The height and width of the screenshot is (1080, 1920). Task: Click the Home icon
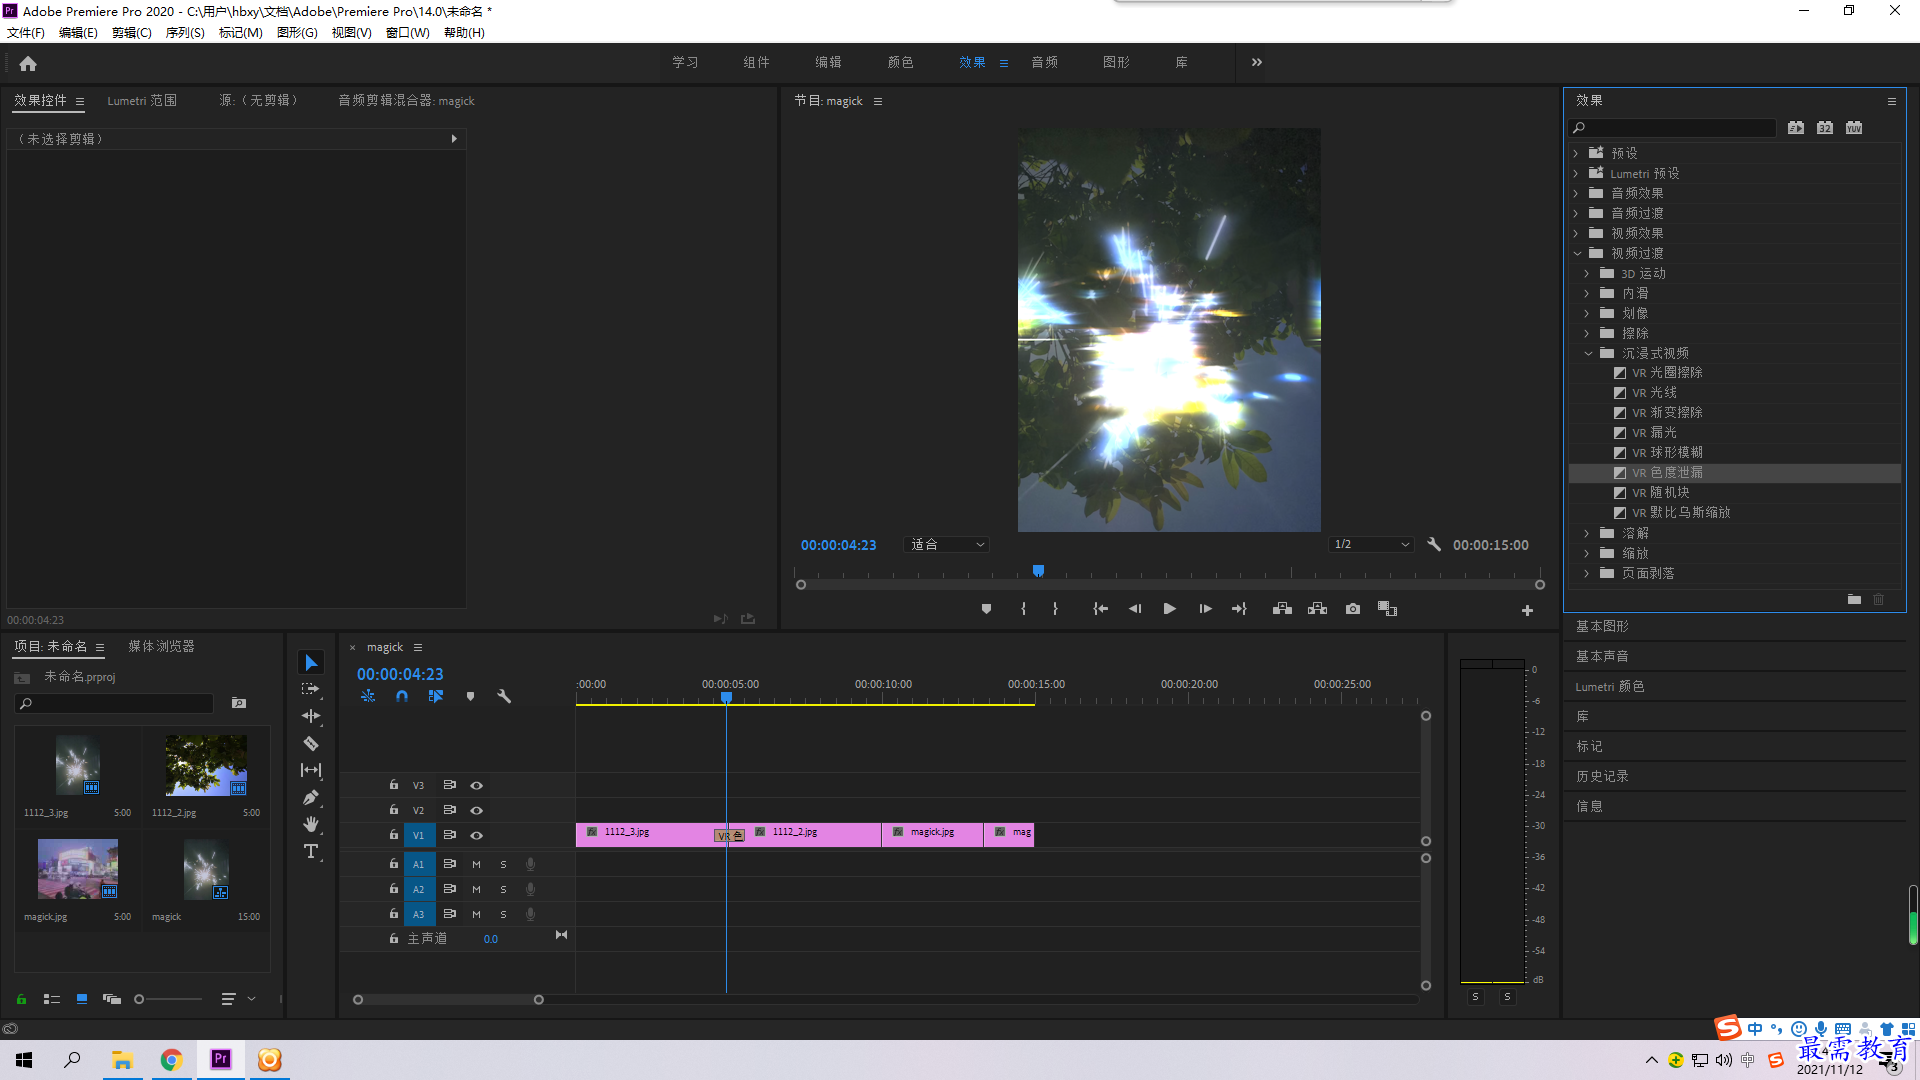[28, 63]
